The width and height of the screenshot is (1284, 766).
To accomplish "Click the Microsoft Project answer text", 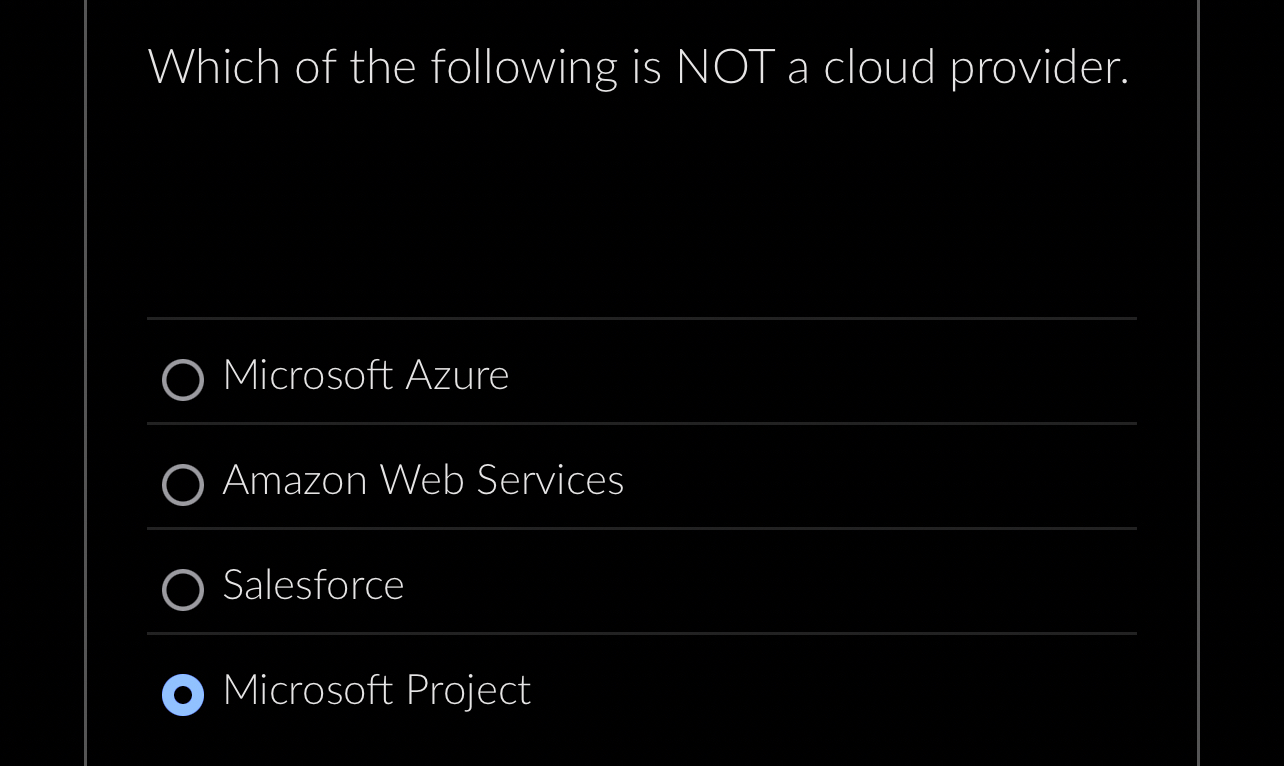I will [376, 691].
